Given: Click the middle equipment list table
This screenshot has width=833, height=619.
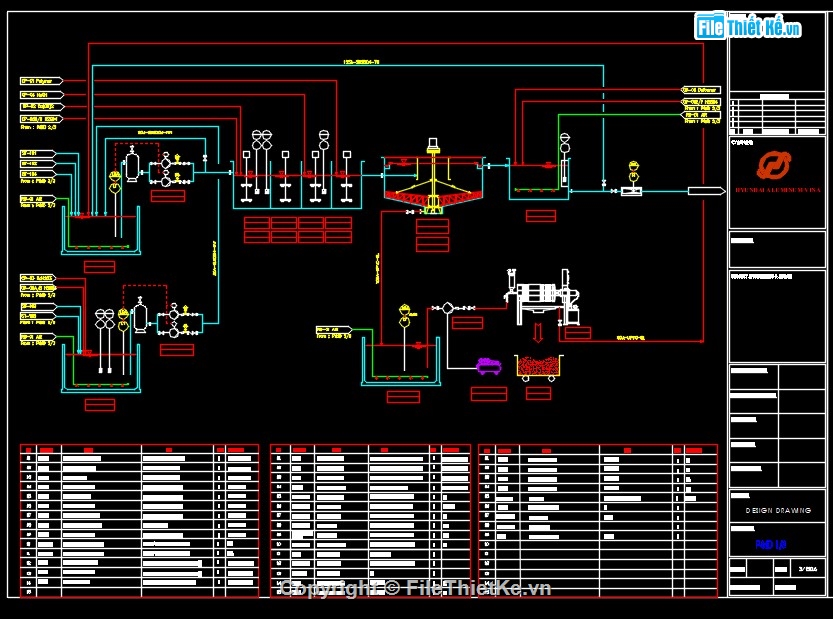Looking at the screenshot, I should pyautogui.click(x=370, y=521).
